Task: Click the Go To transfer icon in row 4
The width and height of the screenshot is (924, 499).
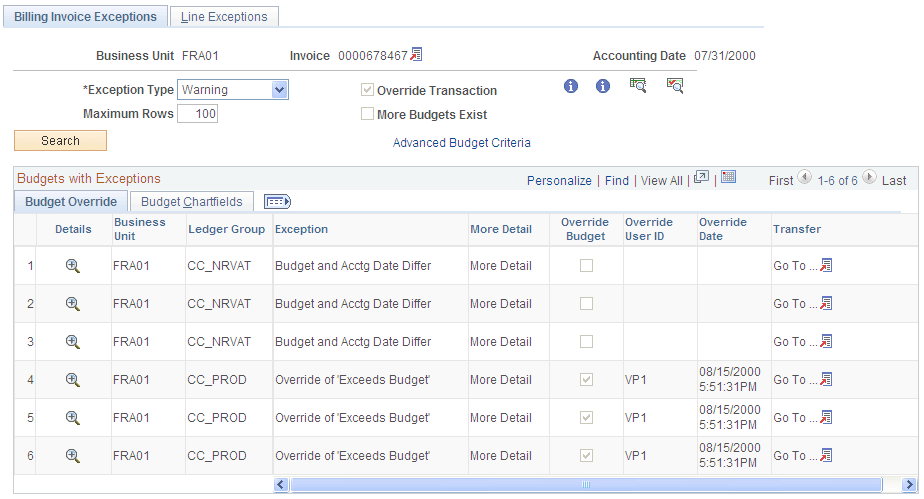Action: click(826, 379)
